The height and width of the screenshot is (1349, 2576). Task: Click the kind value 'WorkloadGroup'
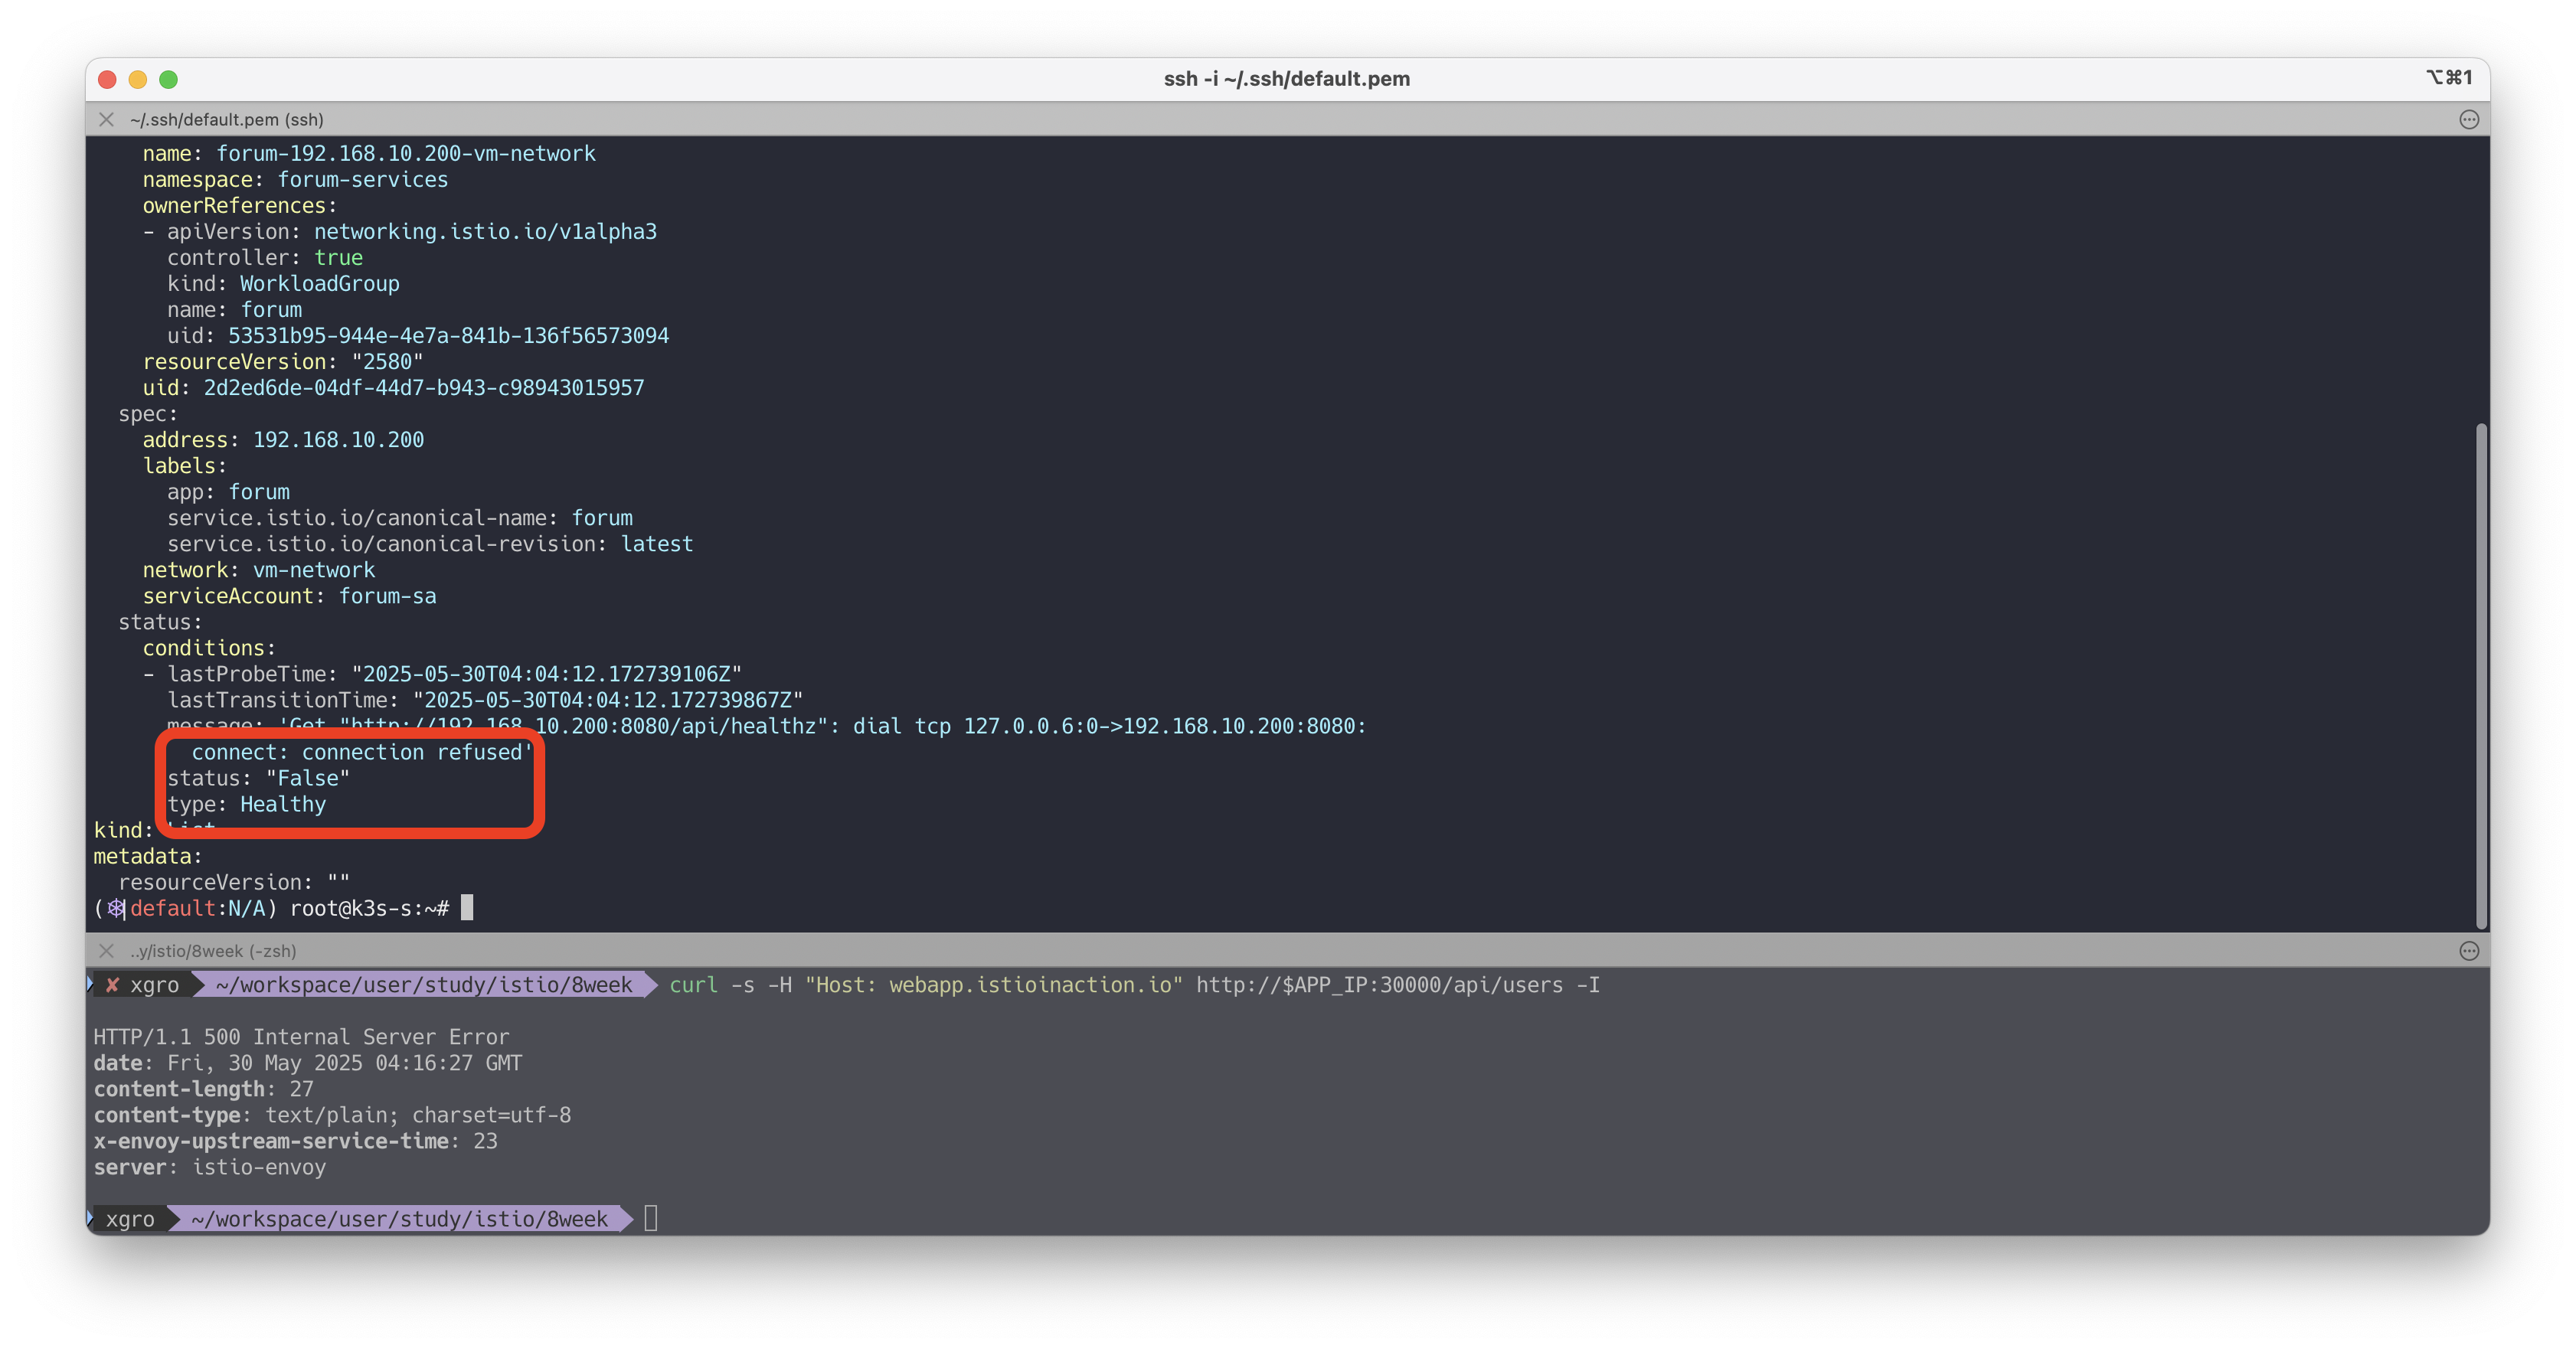pyautogui.click(x=320, y=283)
